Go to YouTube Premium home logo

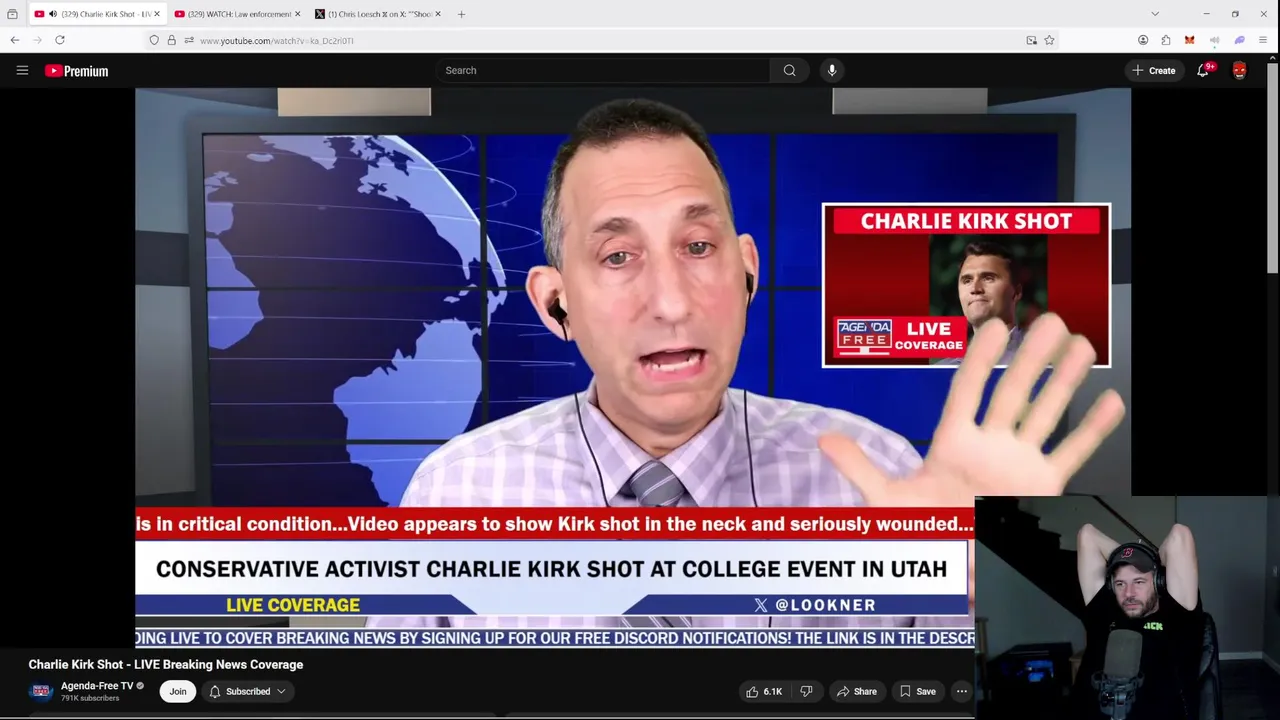[76, 71]
